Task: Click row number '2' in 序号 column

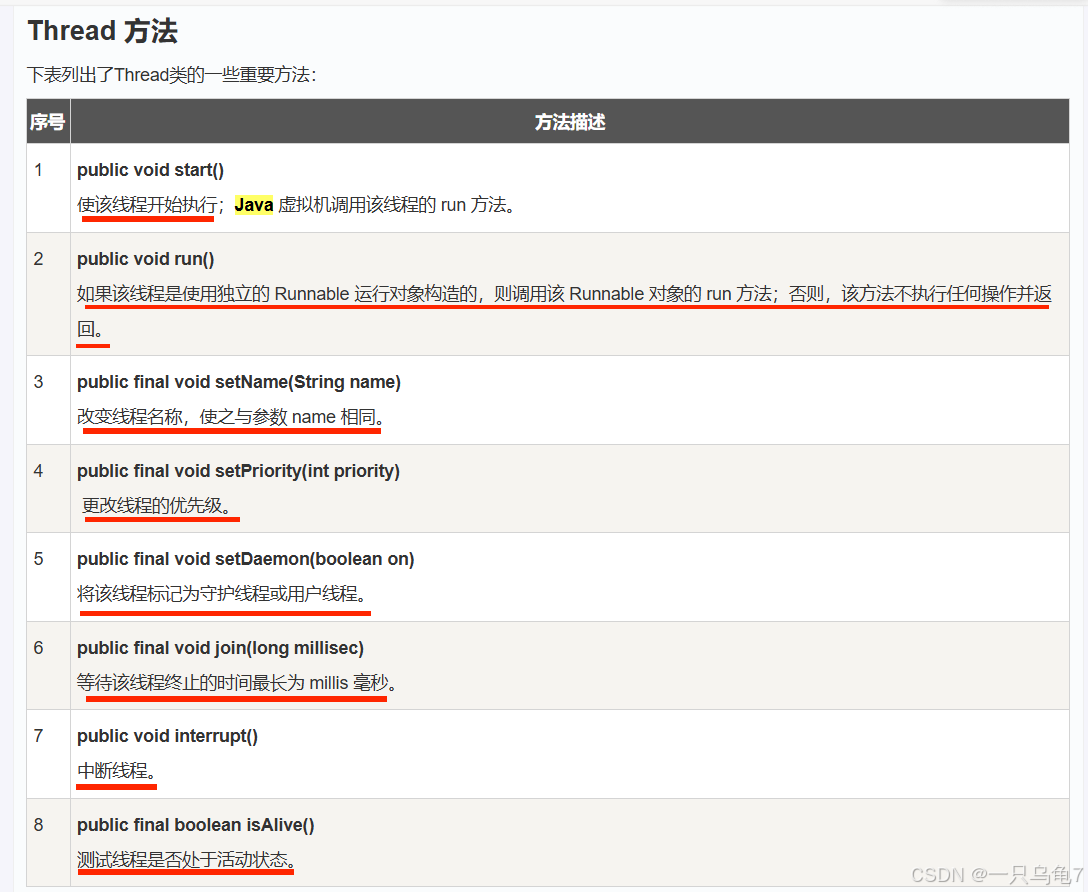Action: [x=38, y=259]
